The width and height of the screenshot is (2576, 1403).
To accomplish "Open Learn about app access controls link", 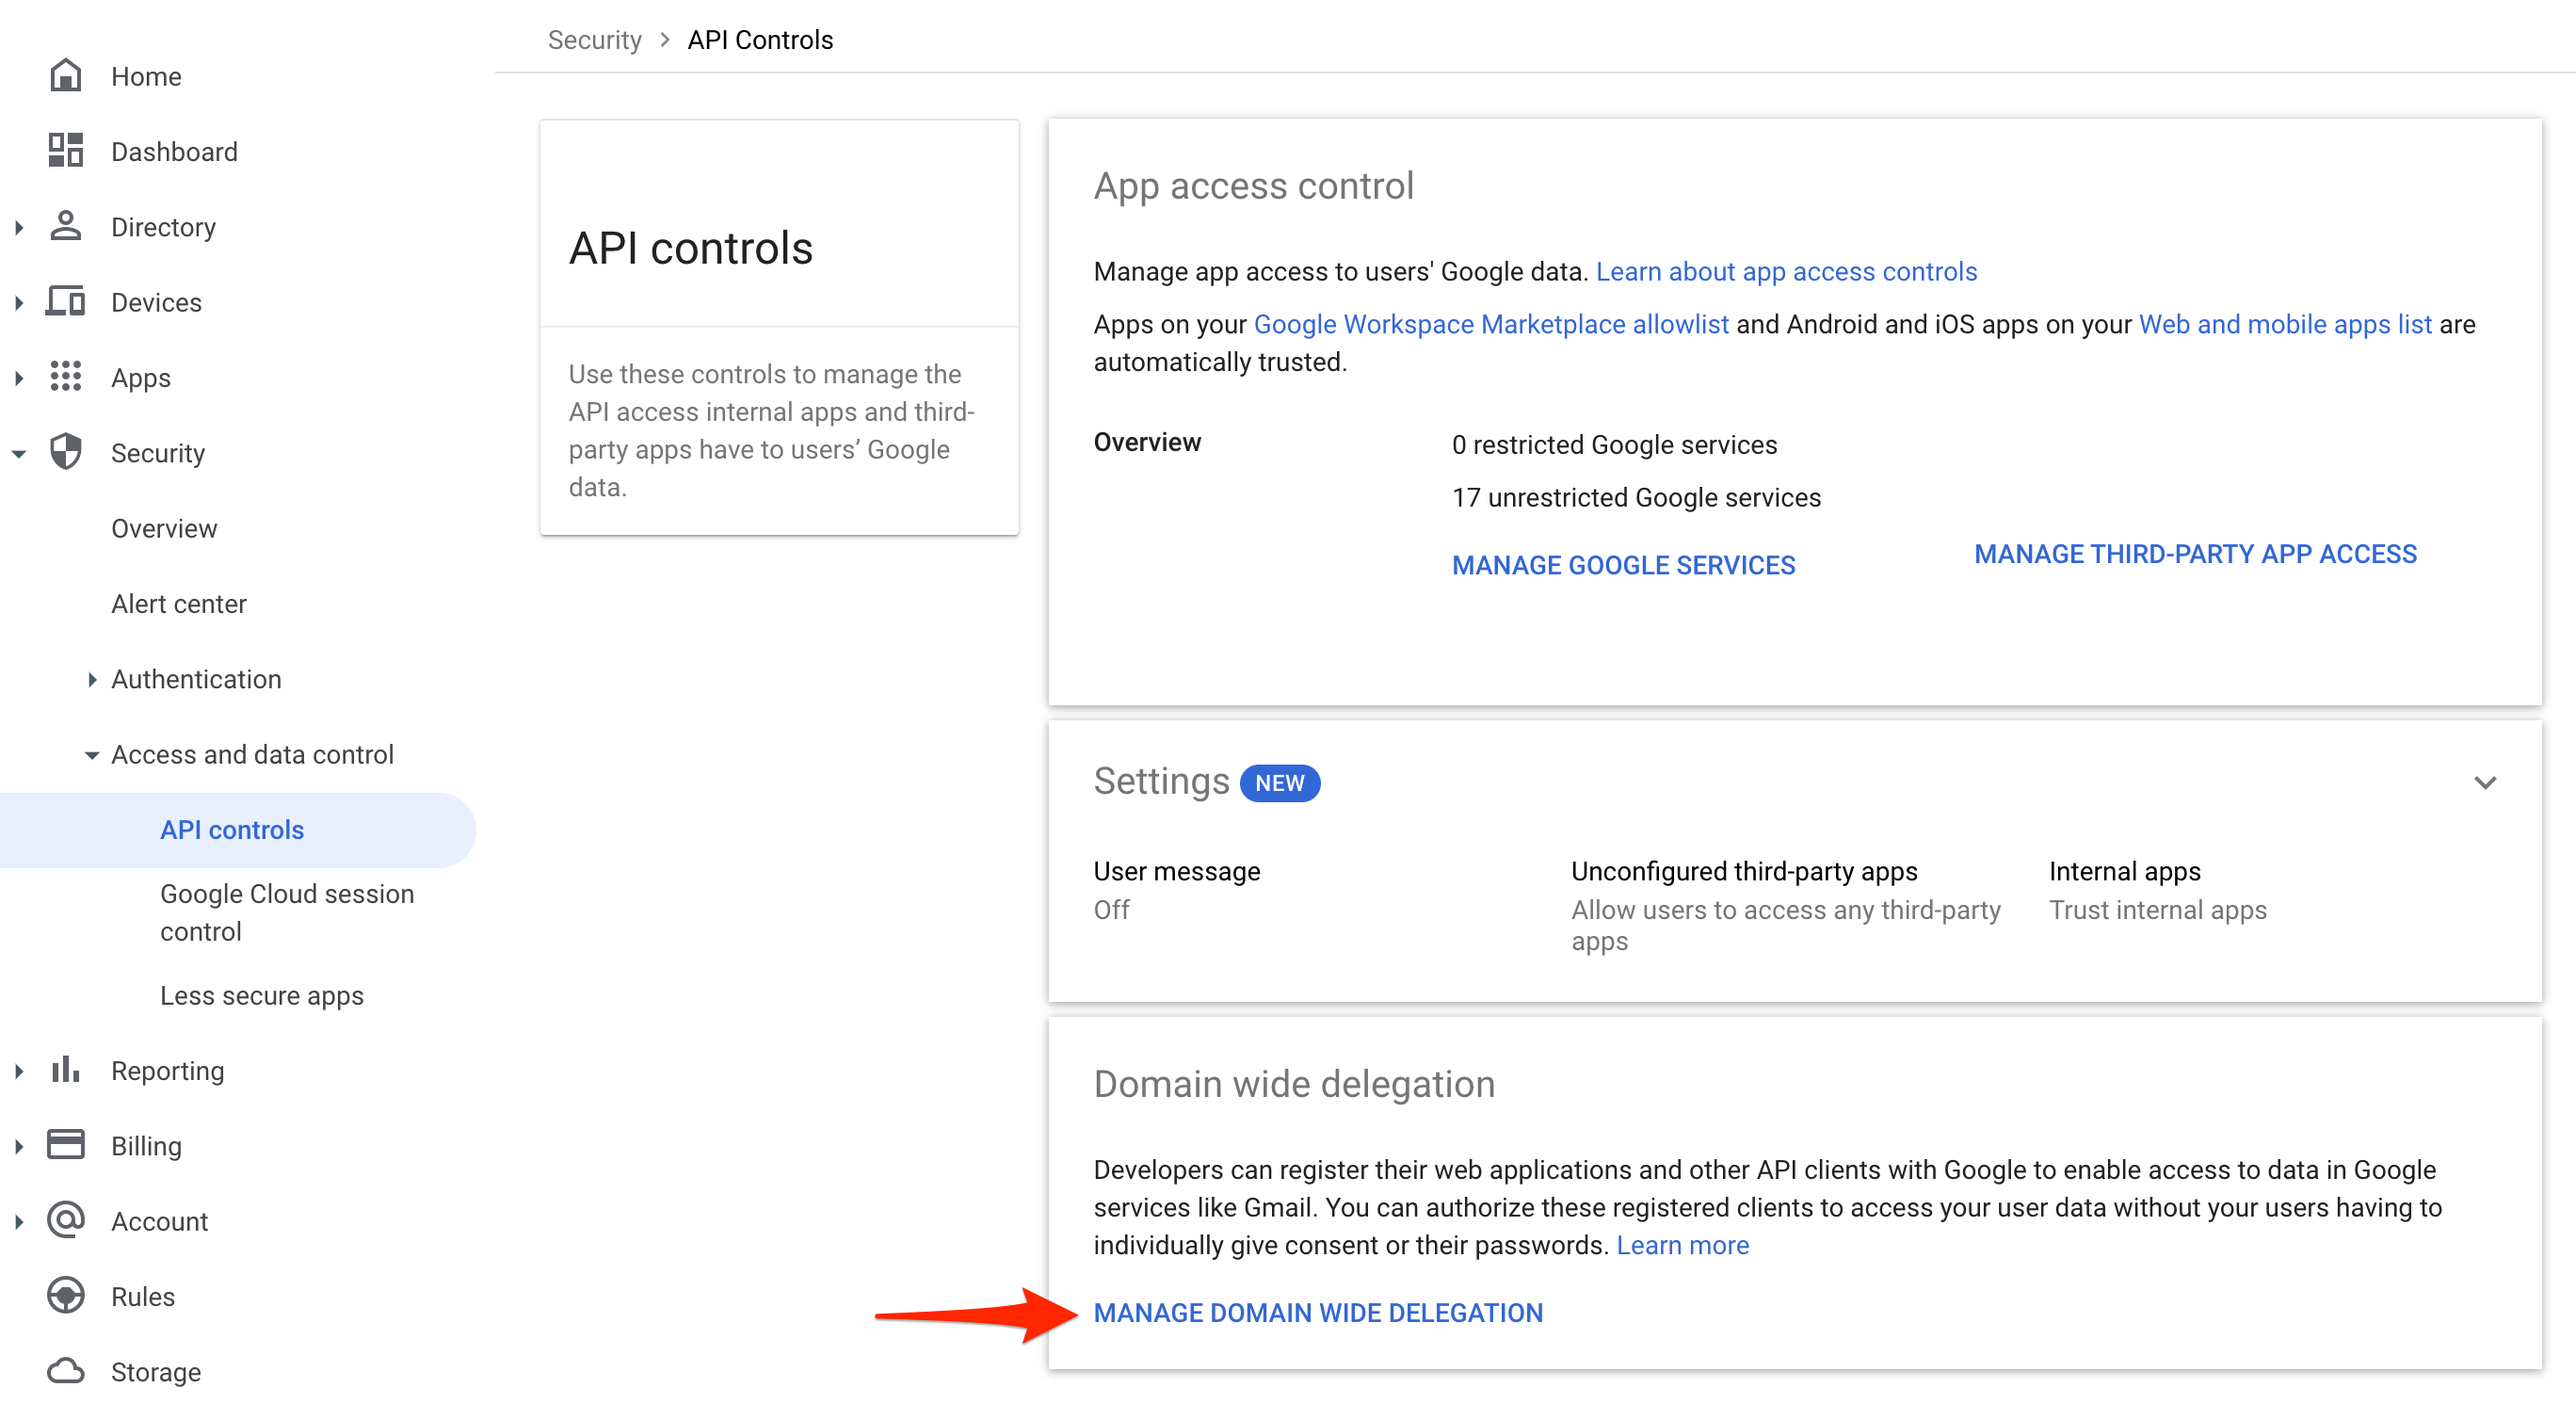I will tap(1786, 272).
